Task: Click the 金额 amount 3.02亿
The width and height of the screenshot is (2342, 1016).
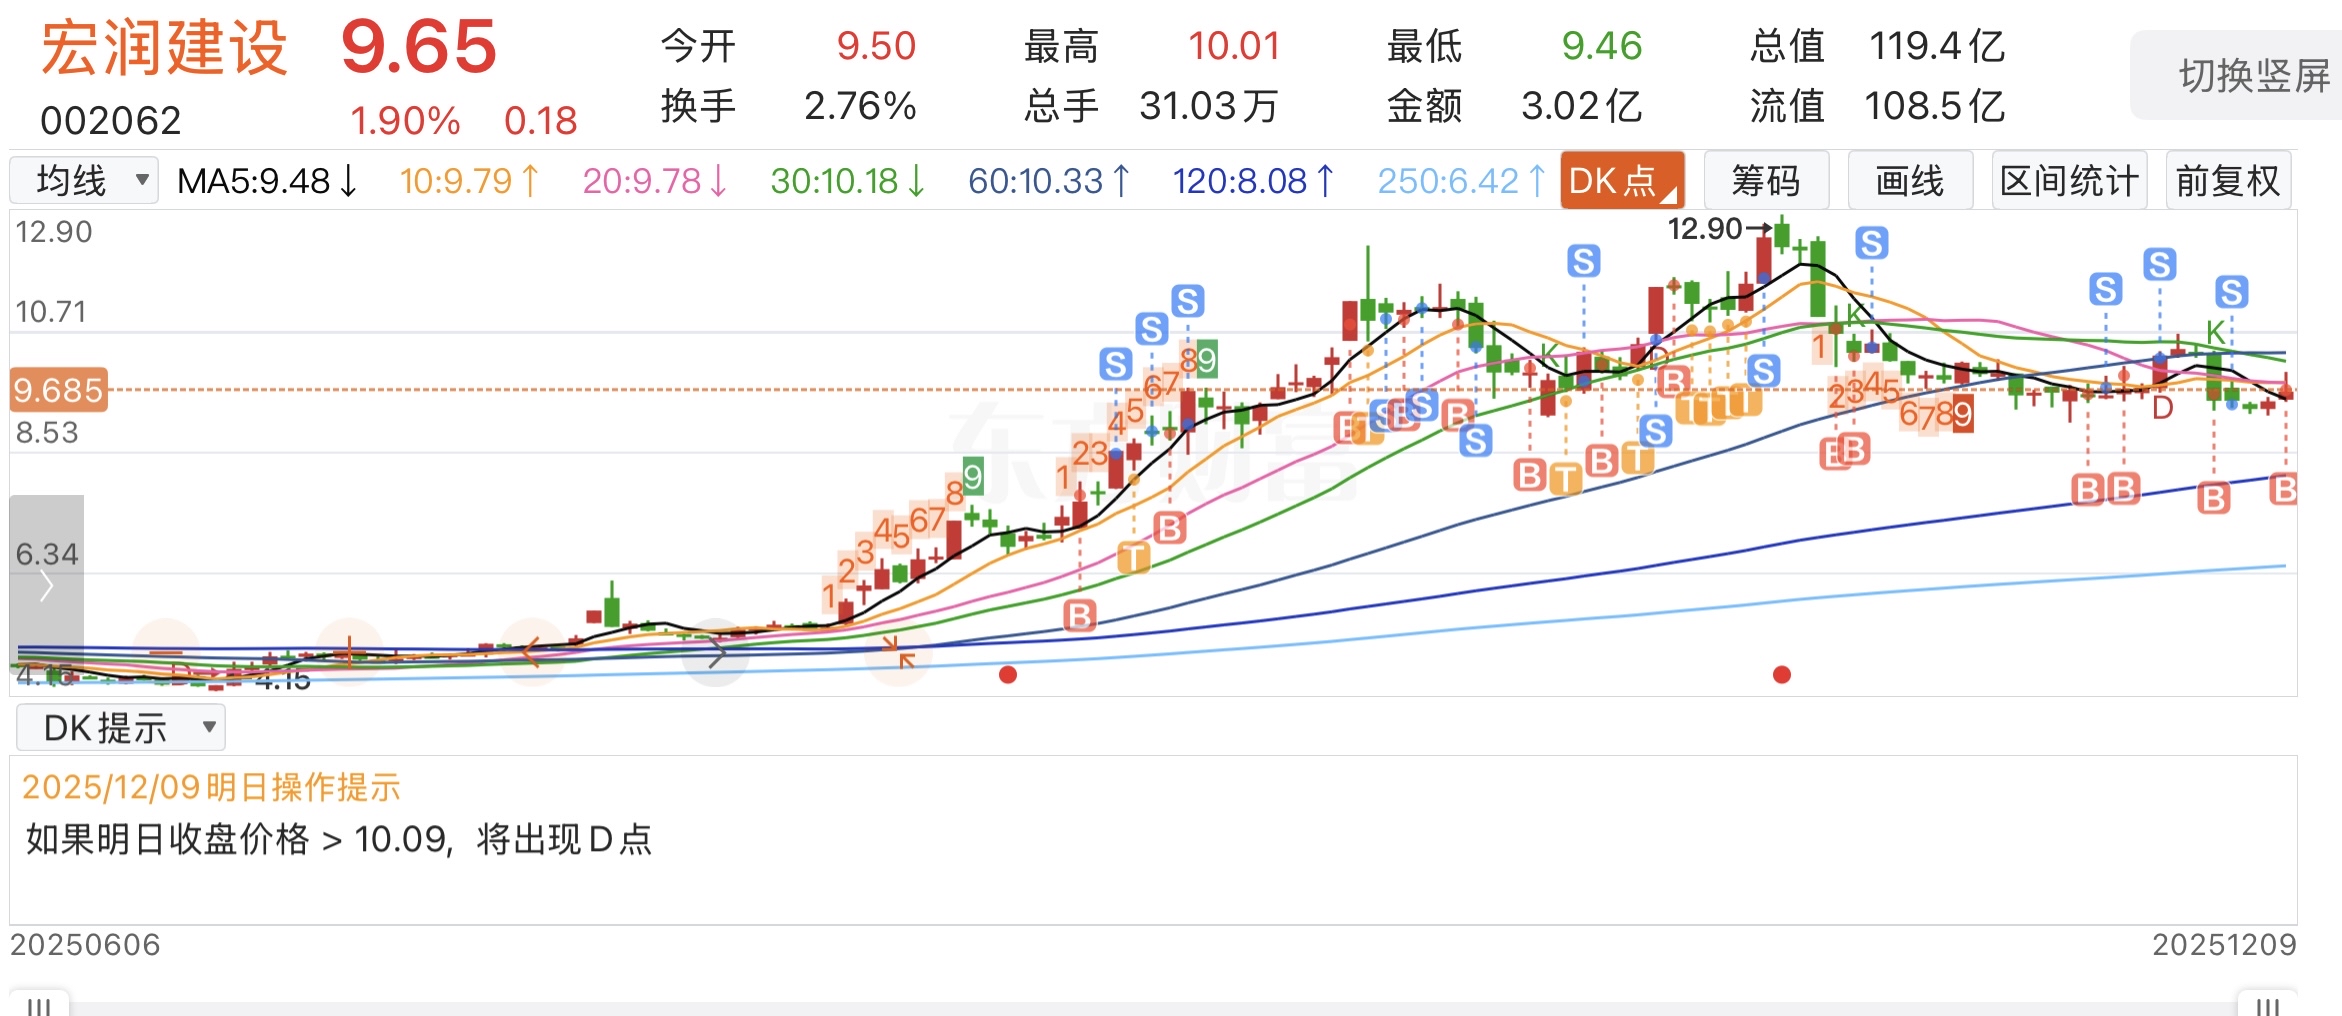Action: click(x=1581, y=106)
